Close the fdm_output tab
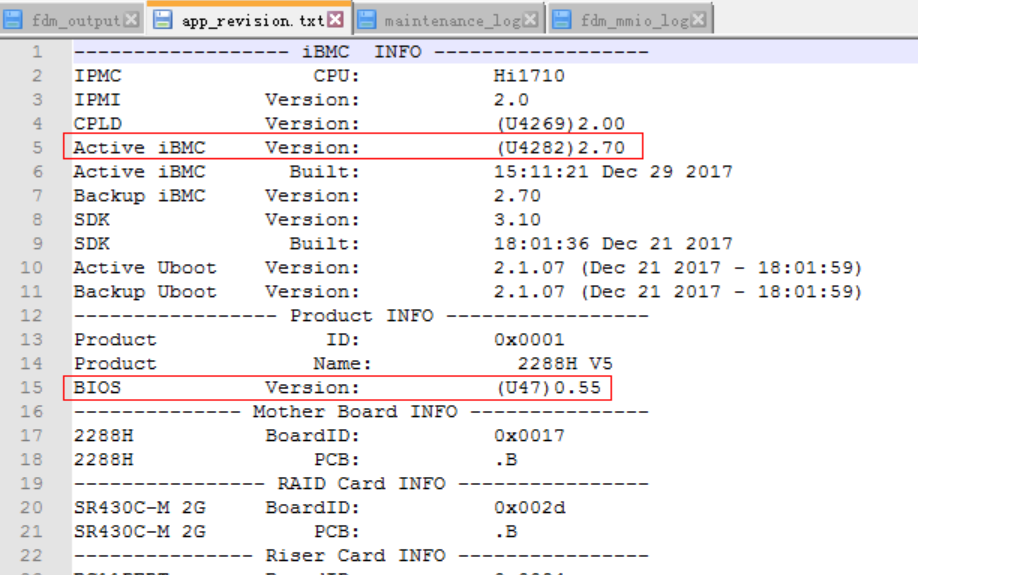Viewport: 1026px width, 575px height. 132,20
